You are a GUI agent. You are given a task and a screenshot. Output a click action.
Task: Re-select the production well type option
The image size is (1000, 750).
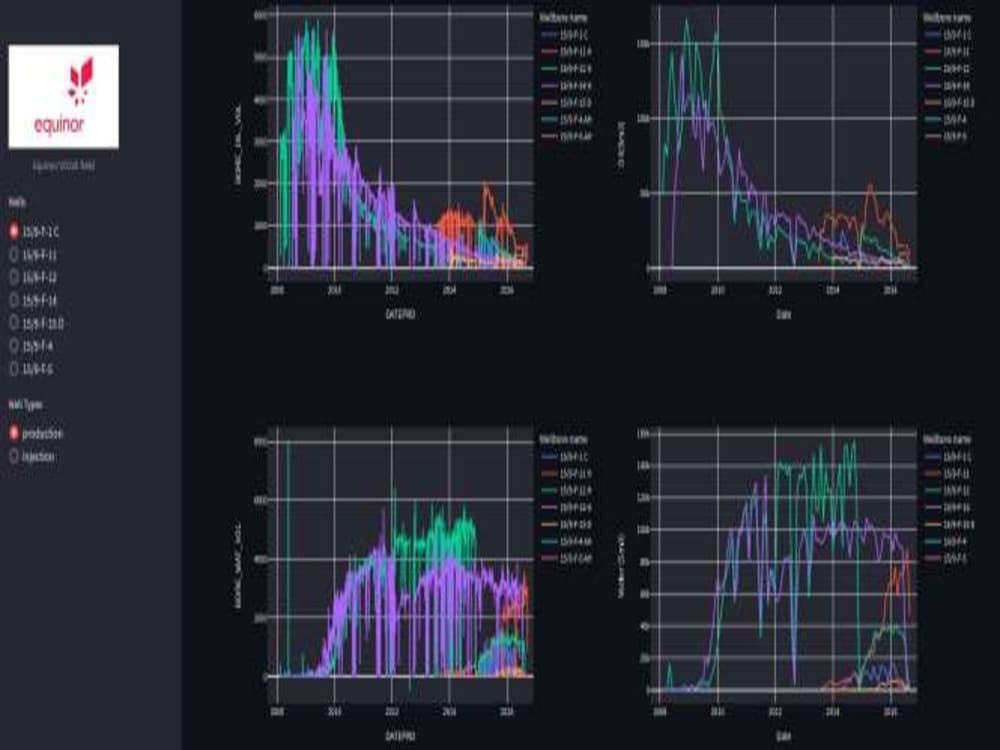13,432
